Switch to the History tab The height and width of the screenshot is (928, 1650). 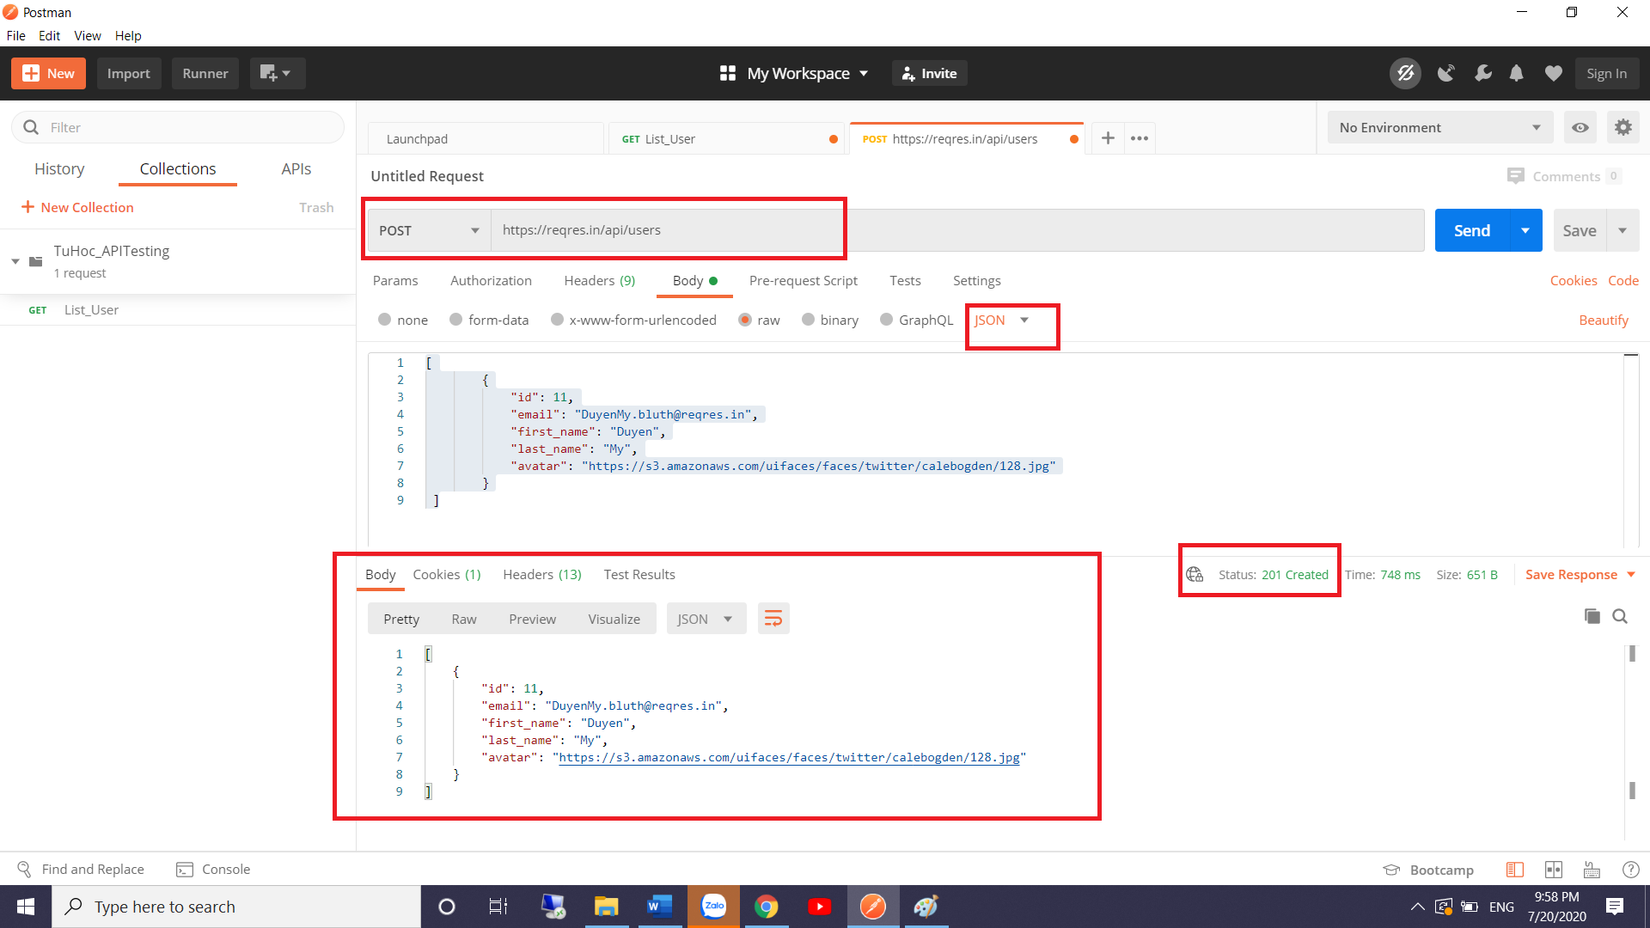(59, 169)
